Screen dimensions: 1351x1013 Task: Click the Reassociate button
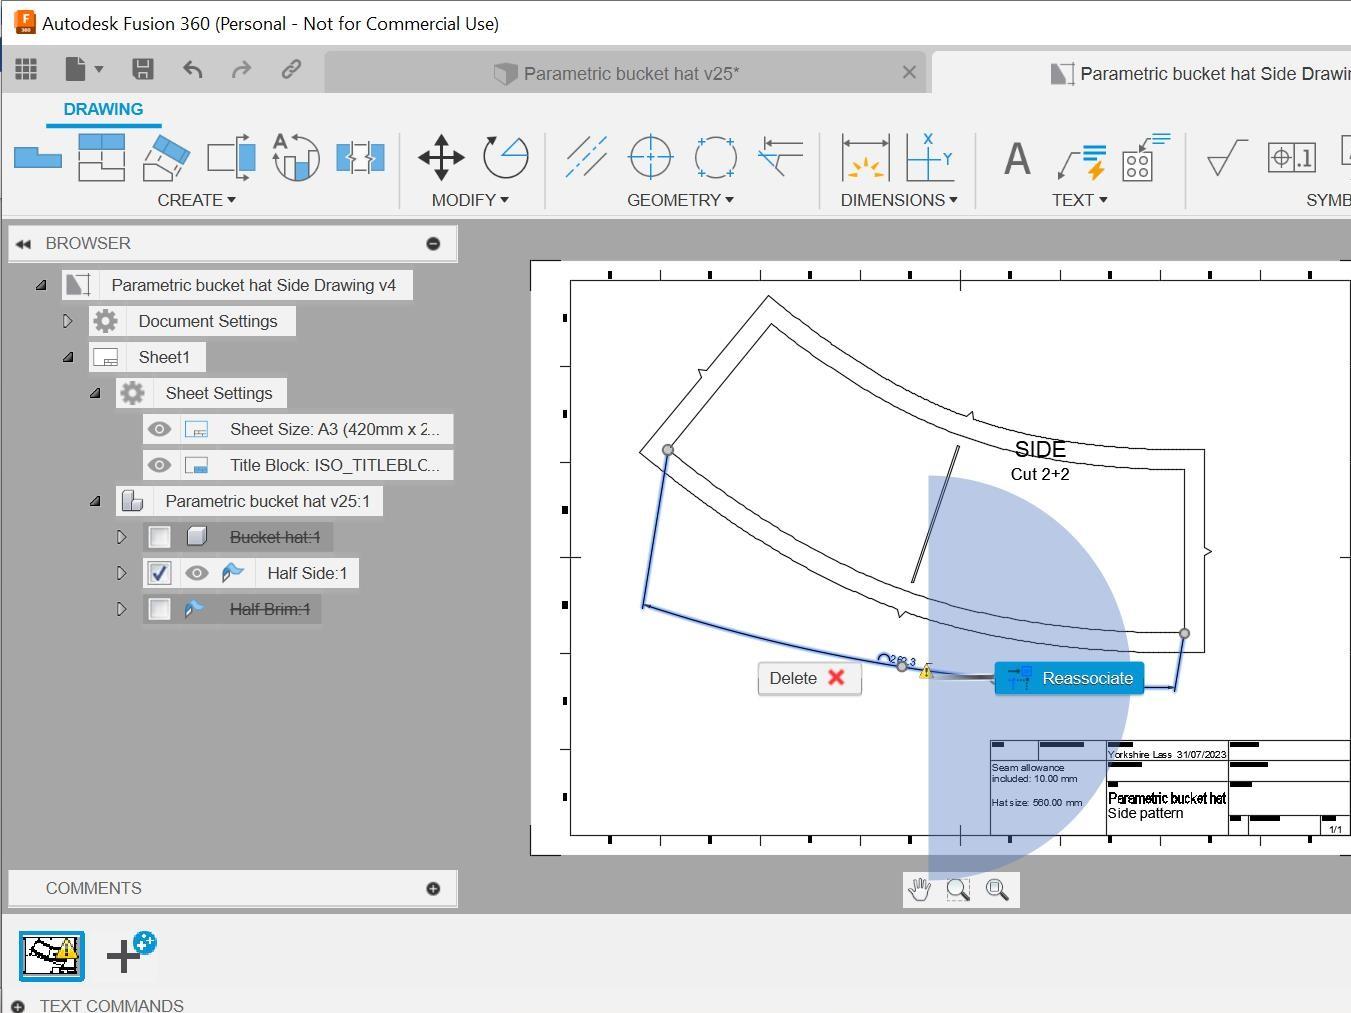pyautogui.click(x=1069, y=678)
